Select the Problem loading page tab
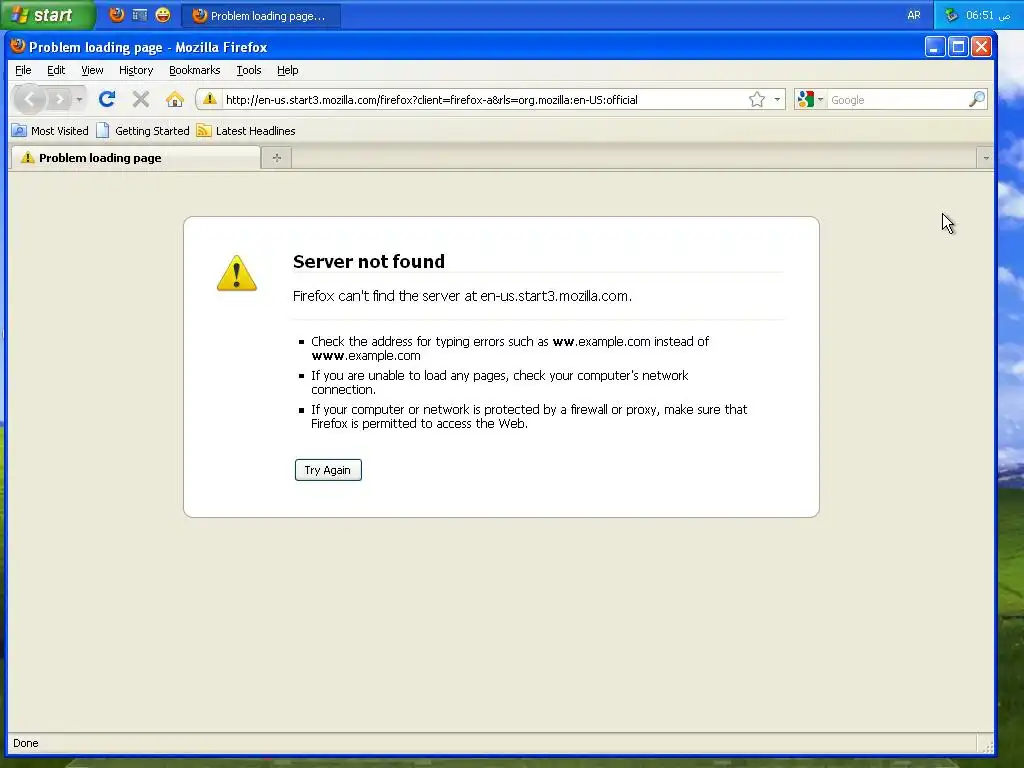This screenshot has width=1024, height=768. pos(135,157)
